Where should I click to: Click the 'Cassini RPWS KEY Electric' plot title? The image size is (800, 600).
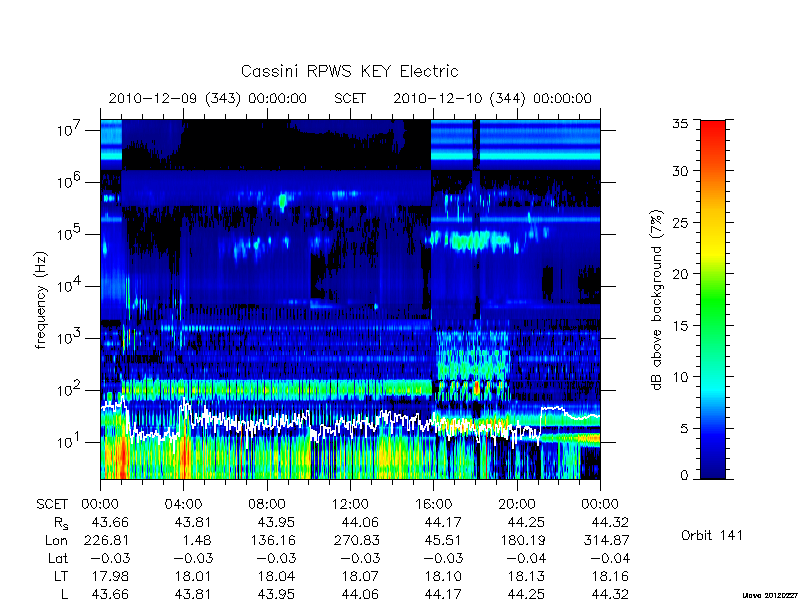[x=349, y=71]
